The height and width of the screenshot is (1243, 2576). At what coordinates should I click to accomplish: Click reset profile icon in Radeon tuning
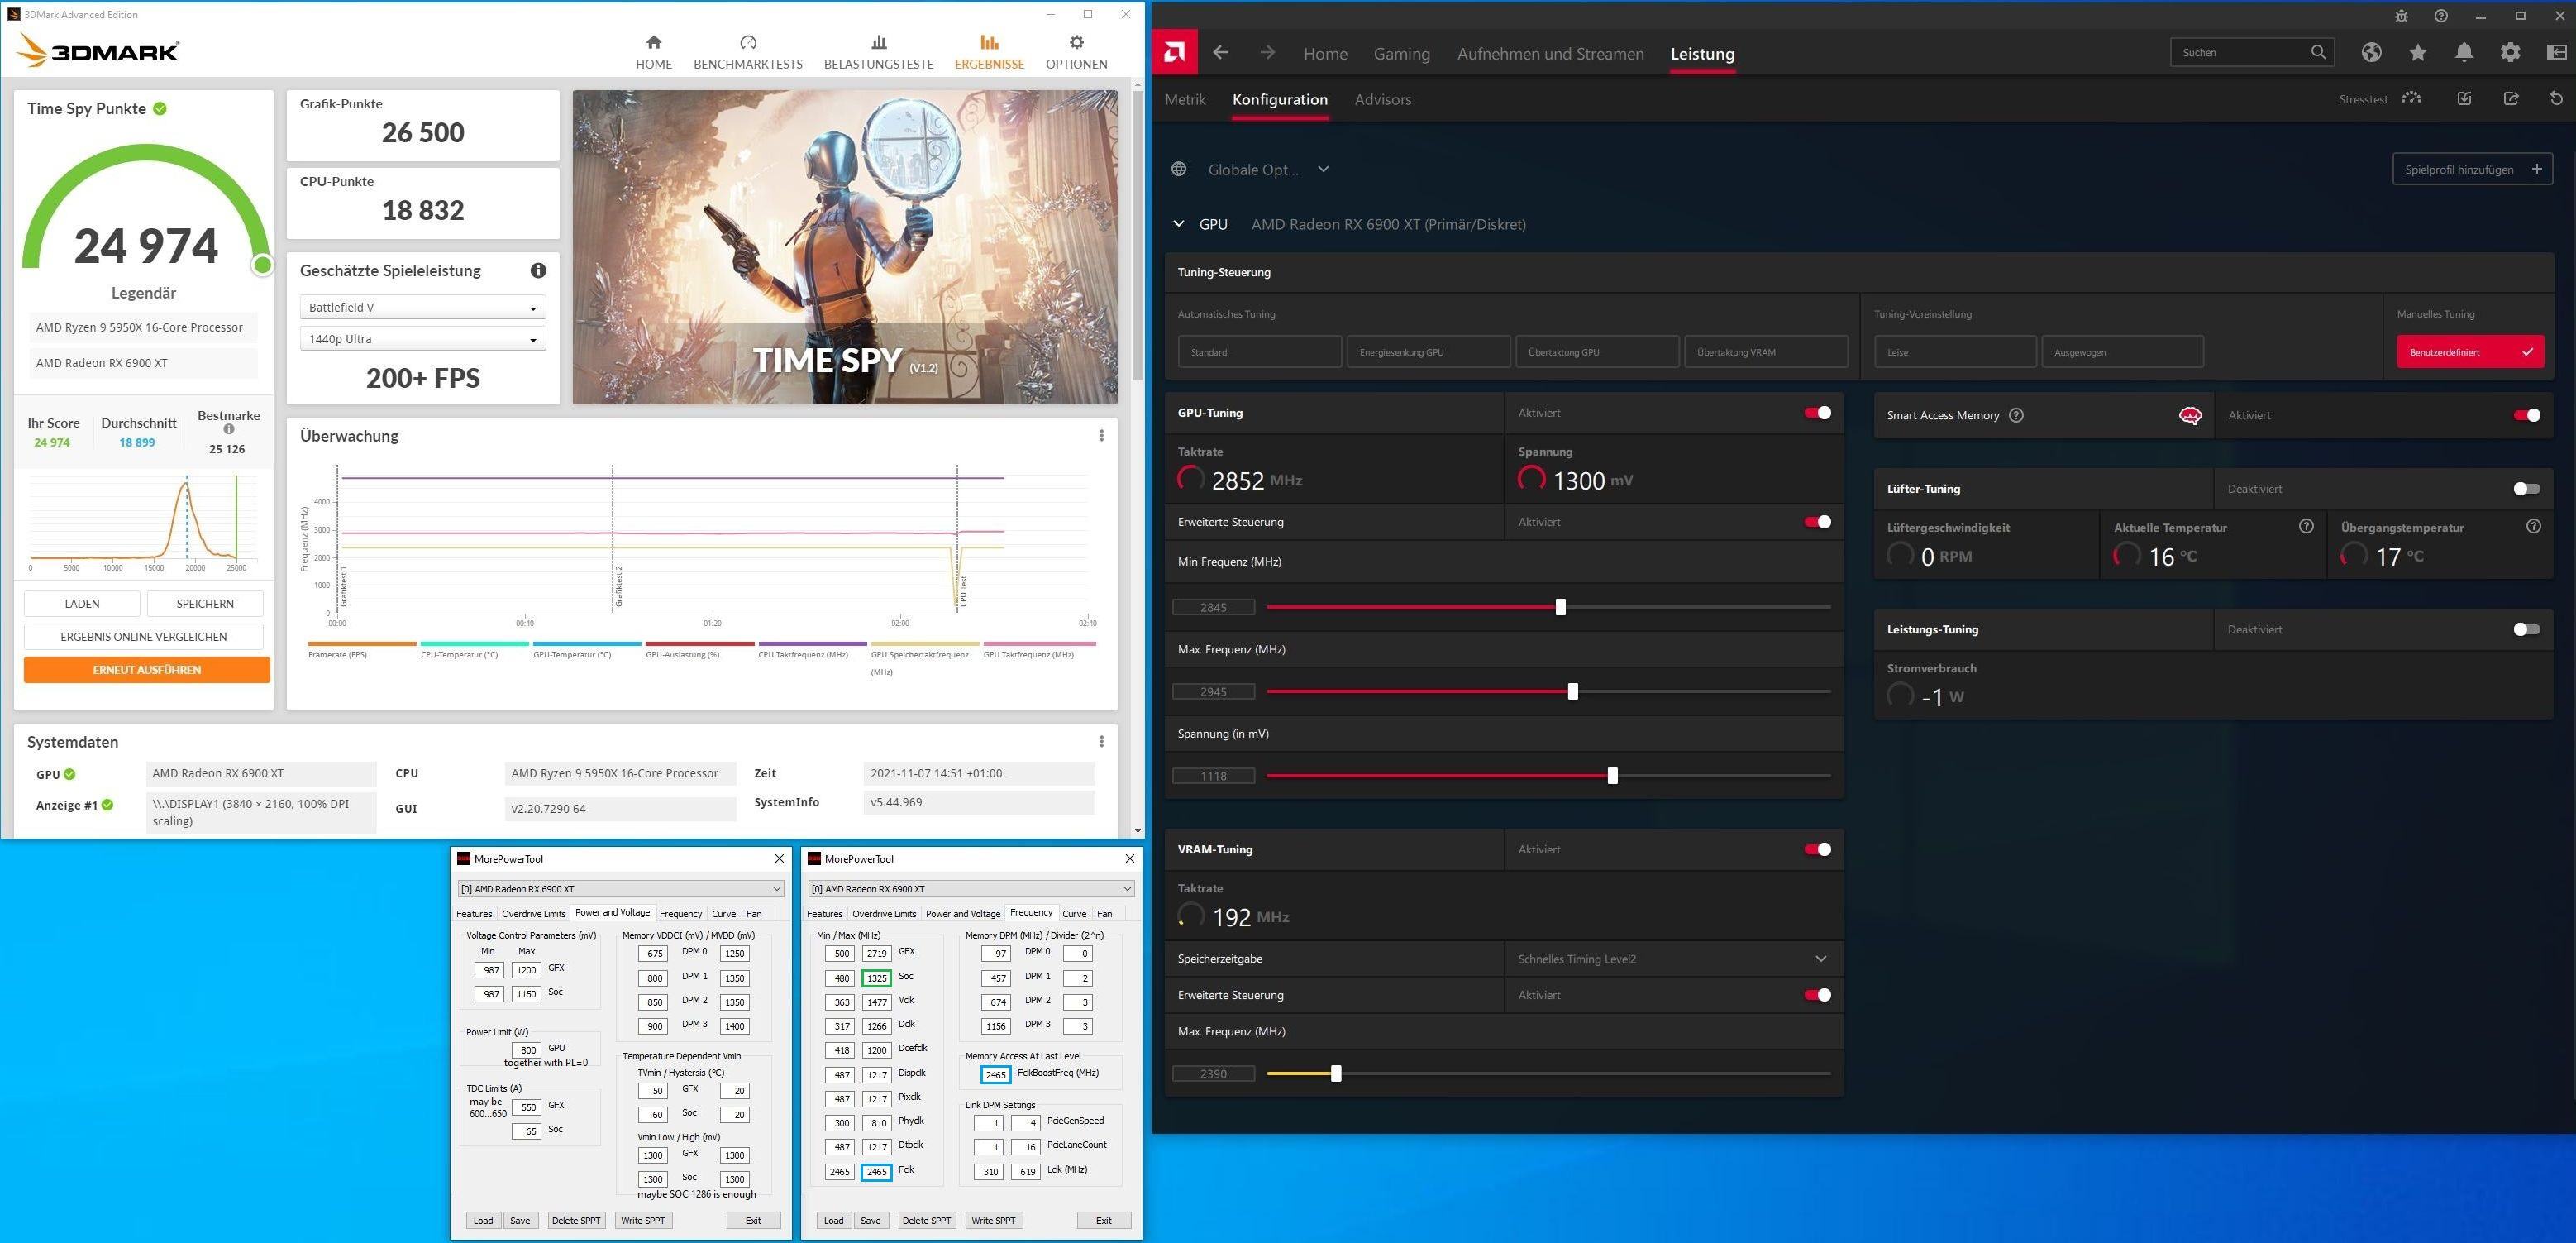coord(2556,98)
